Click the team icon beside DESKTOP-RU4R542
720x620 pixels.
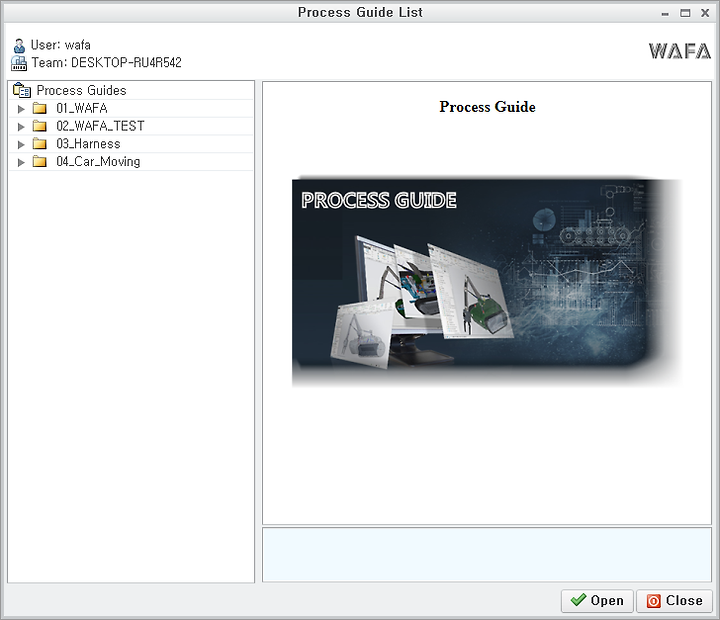[19, 63]
